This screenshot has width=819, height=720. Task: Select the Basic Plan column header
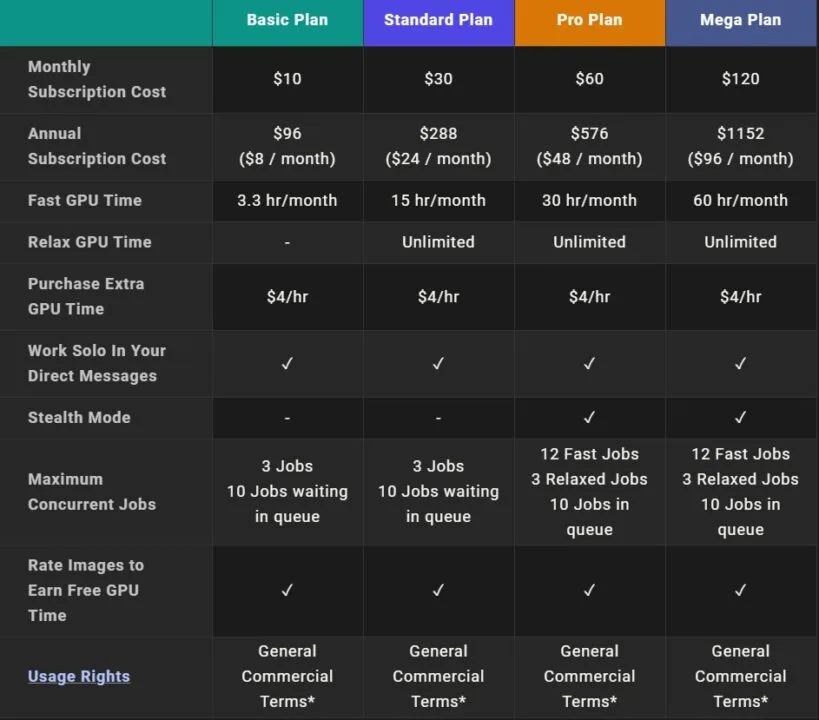(x=287, y=20)
